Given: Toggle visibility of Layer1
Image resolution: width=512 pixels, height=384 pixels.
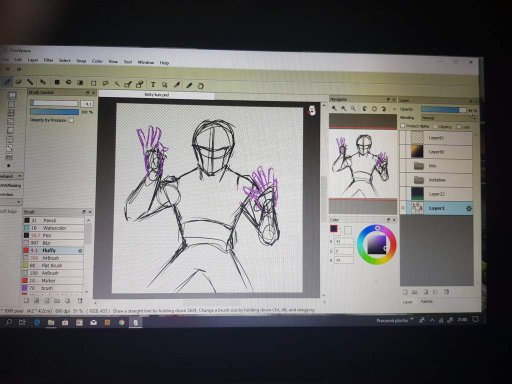Looking at the screenshot, I should pos(403,208).
